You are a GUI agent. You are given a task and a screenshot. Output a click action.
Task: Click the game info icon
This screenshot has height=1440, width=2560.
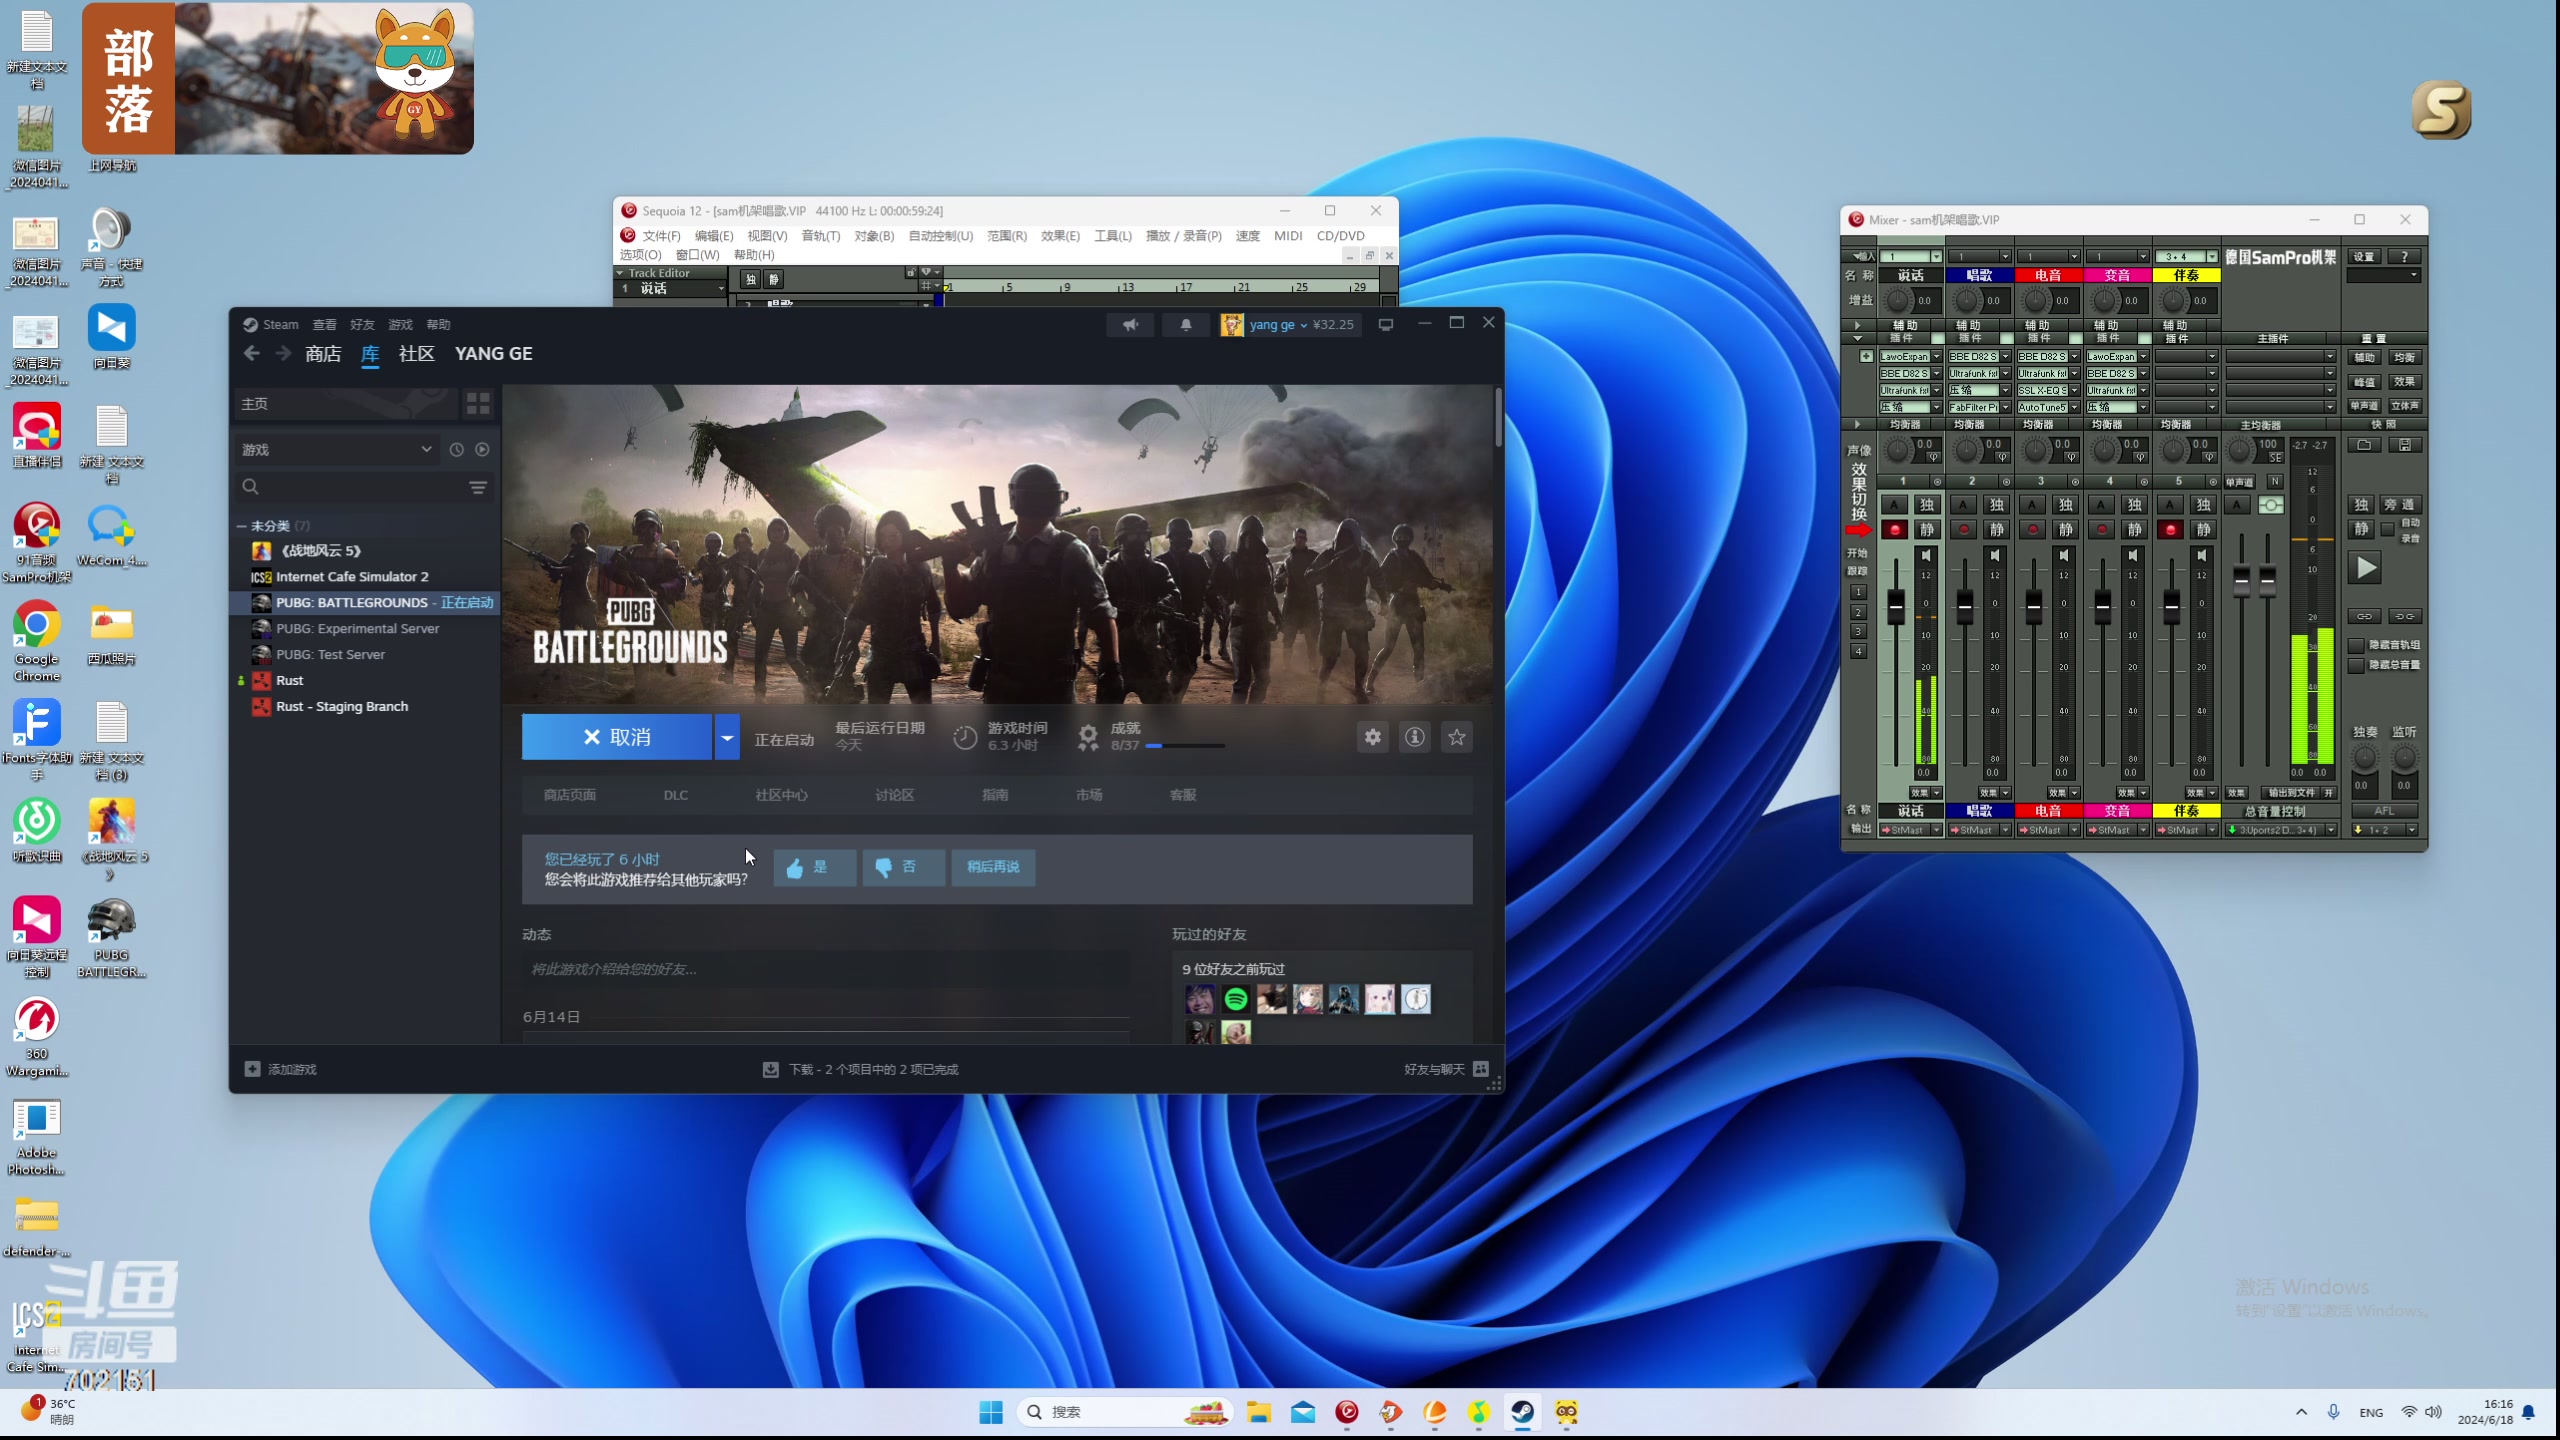[1414, 737]
